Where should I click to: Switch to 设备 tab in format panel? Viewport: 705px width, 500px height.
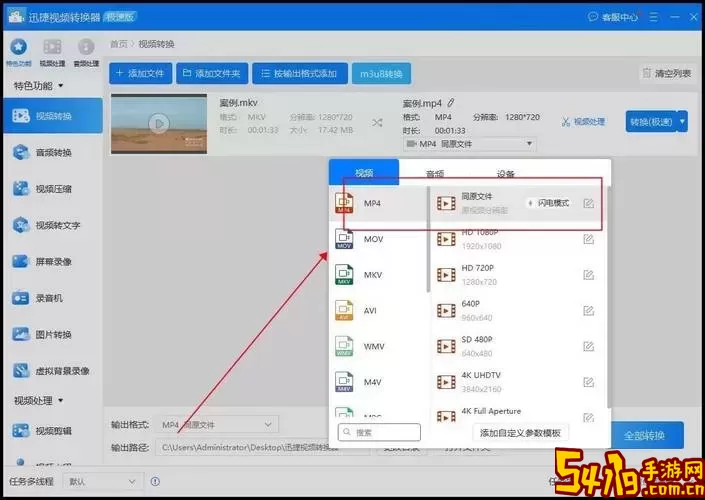point(505,174)
